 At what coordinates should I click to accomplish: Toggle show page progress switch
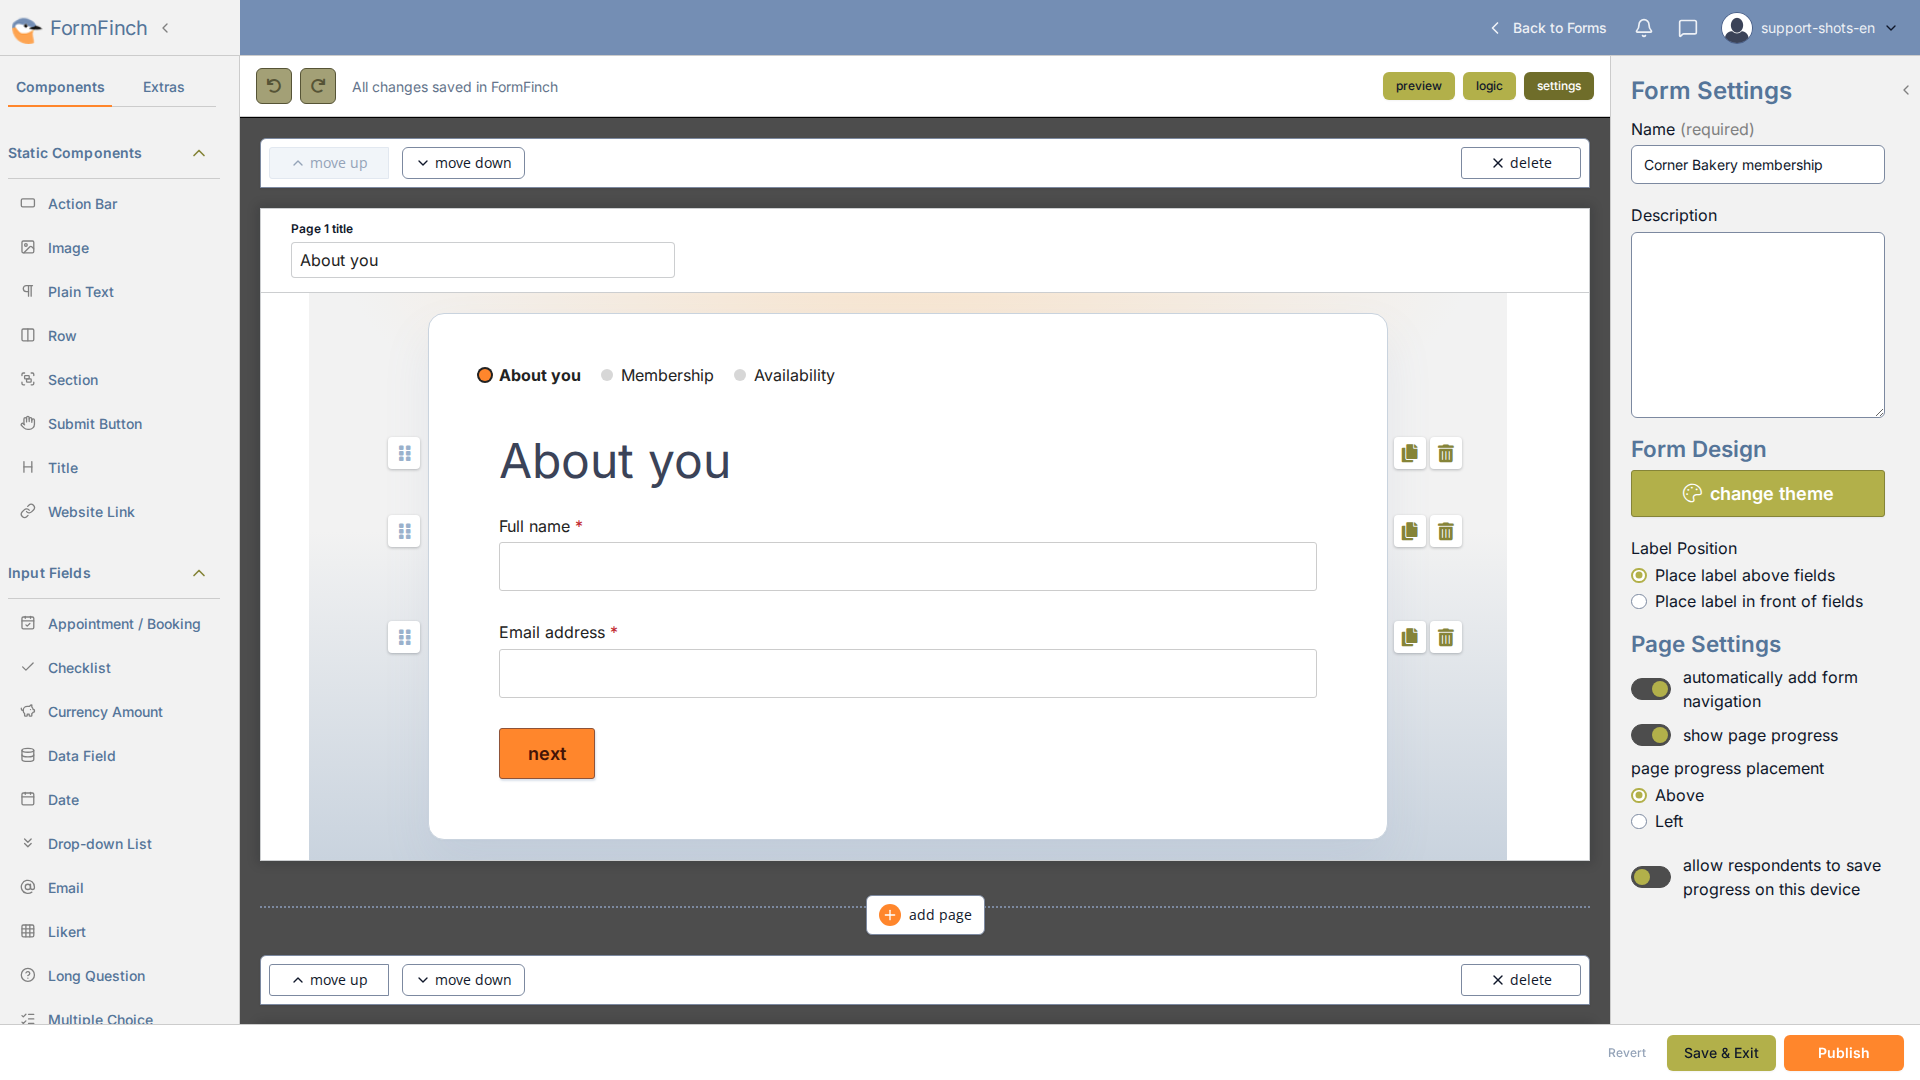tap(1651, 735)
